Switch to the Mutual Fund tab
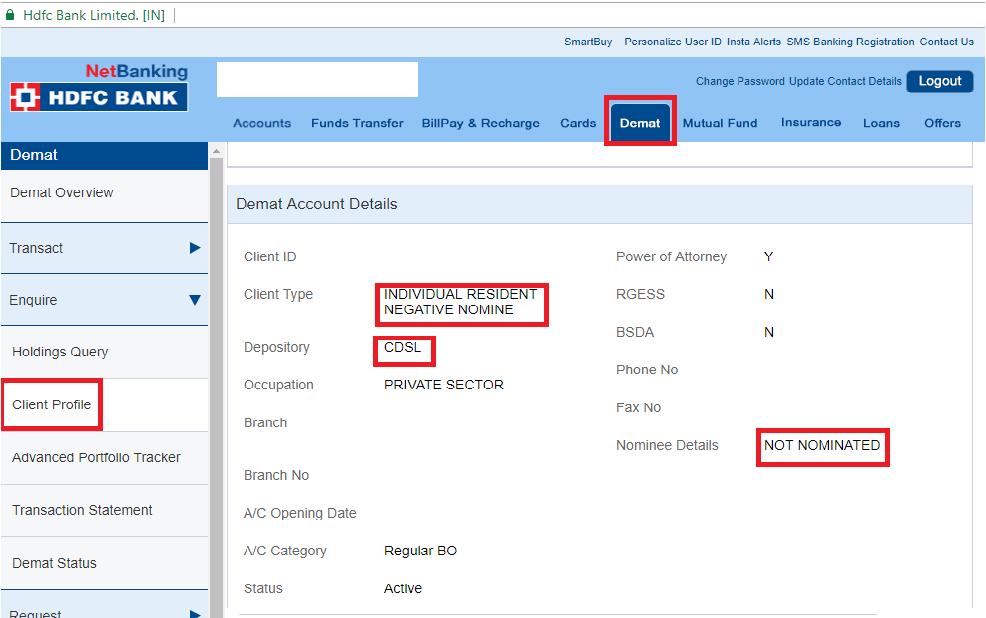The image size is (986, 618). click(720, 123)
